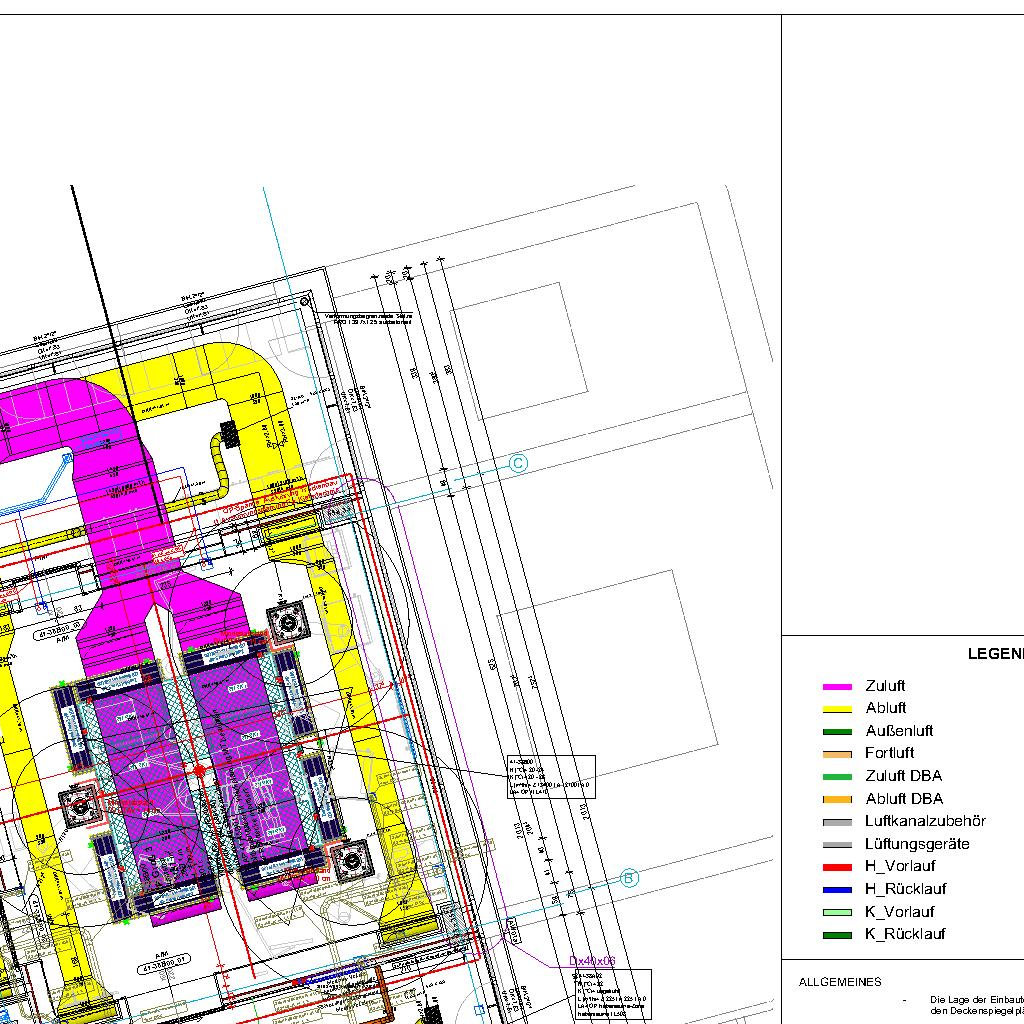Screen dimensions: 1024x1024
Task: Click the blue H_Rücklauf legend swatch
Action: click(x=837, y=890)
